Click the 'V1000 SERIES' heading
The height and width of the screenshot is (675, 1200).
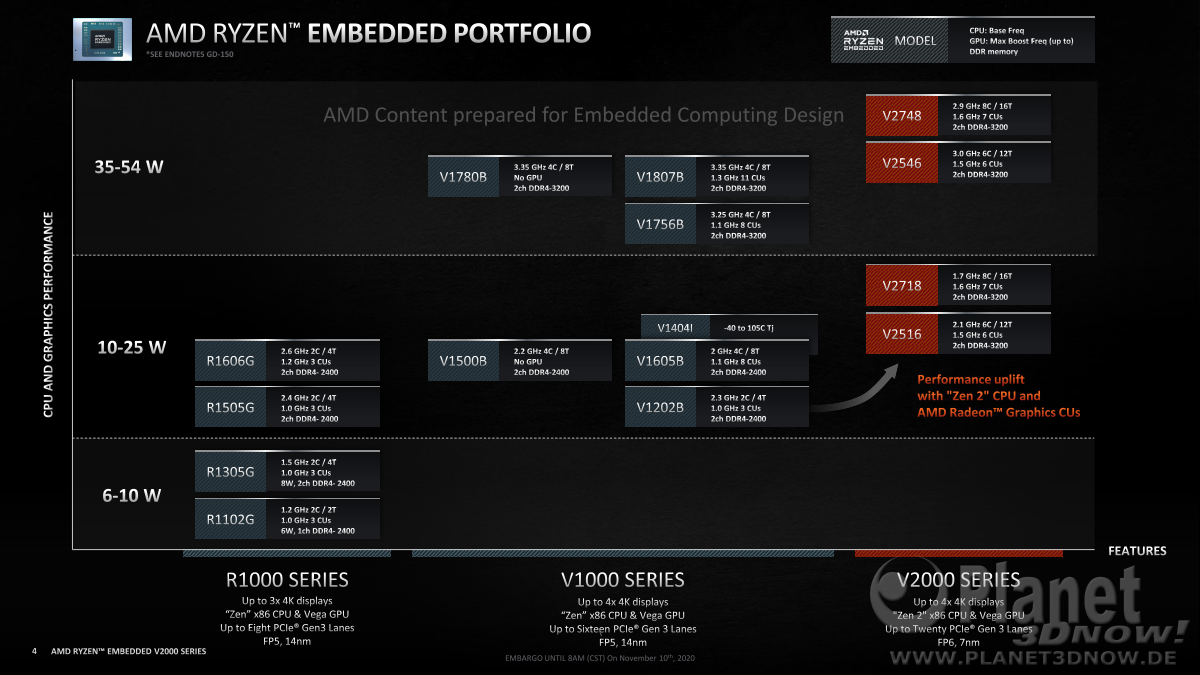coord(623,580)
